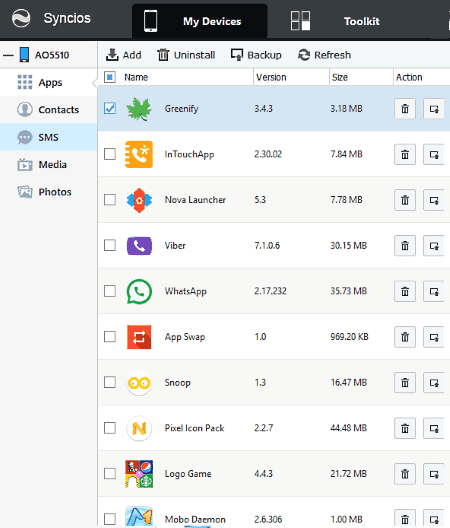This screenshot has height=528, width=450.
Task: Select the Pixel Icon Pack row
Action: tap(274, 428)
